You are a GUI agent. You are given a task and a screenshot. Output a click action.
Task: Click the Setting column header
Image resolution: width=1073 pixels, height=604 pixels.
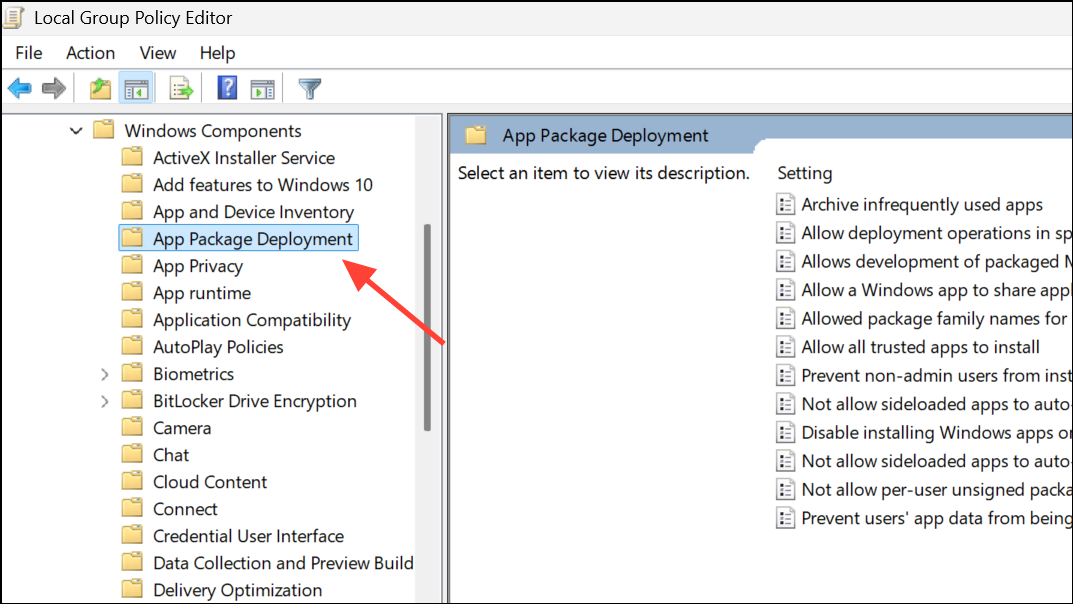click(805, 173)
